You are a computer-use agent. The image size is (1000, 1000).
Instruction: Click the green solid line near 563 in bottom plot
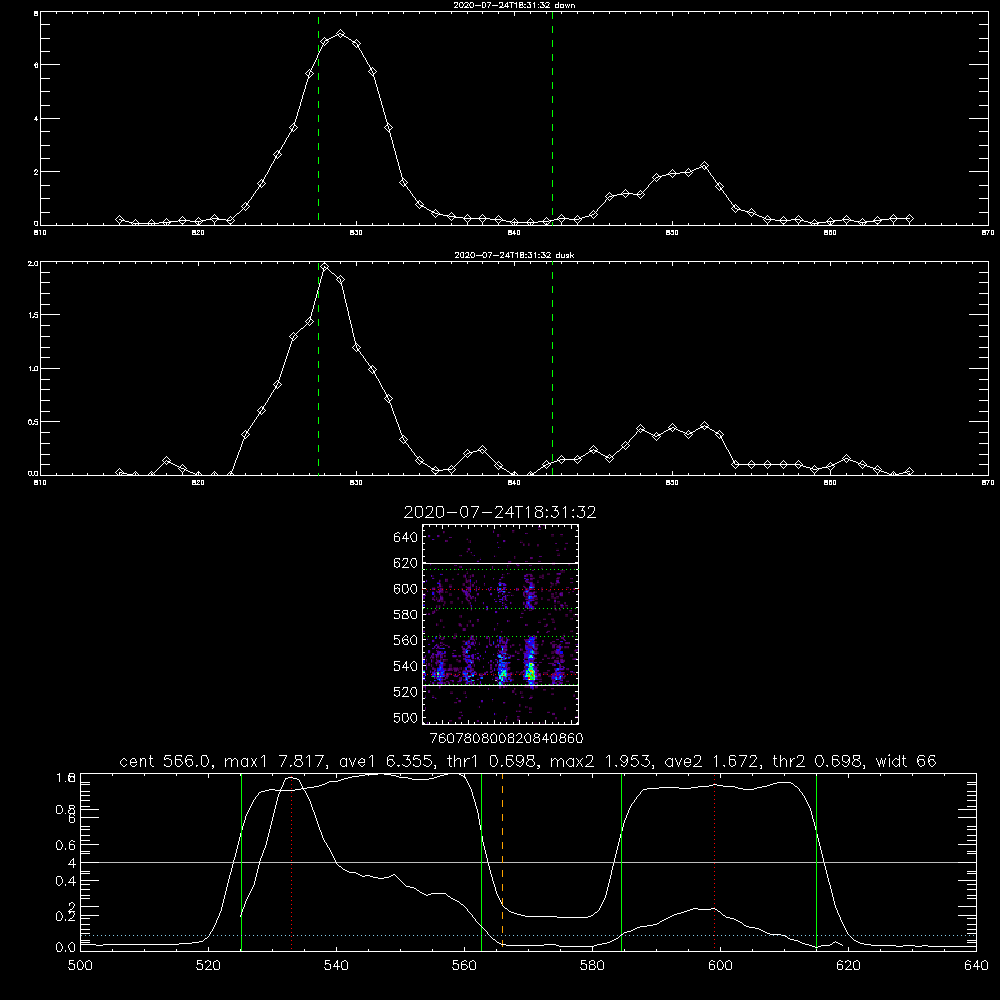click(482, 861)
